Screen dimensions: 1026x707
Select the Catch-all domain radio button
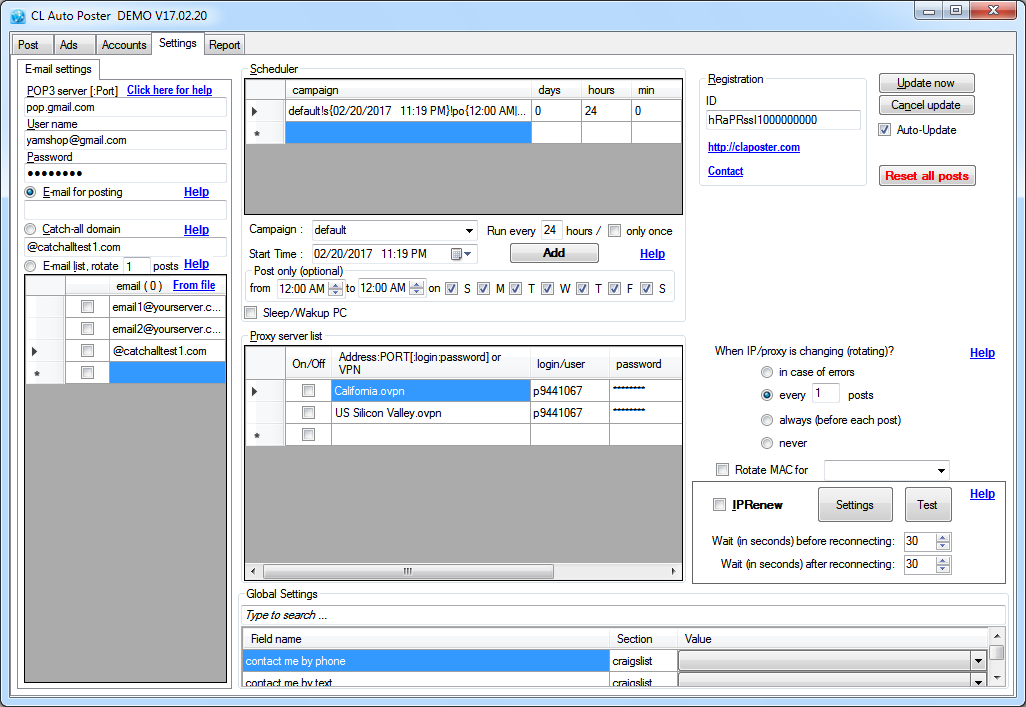point(31,229)
